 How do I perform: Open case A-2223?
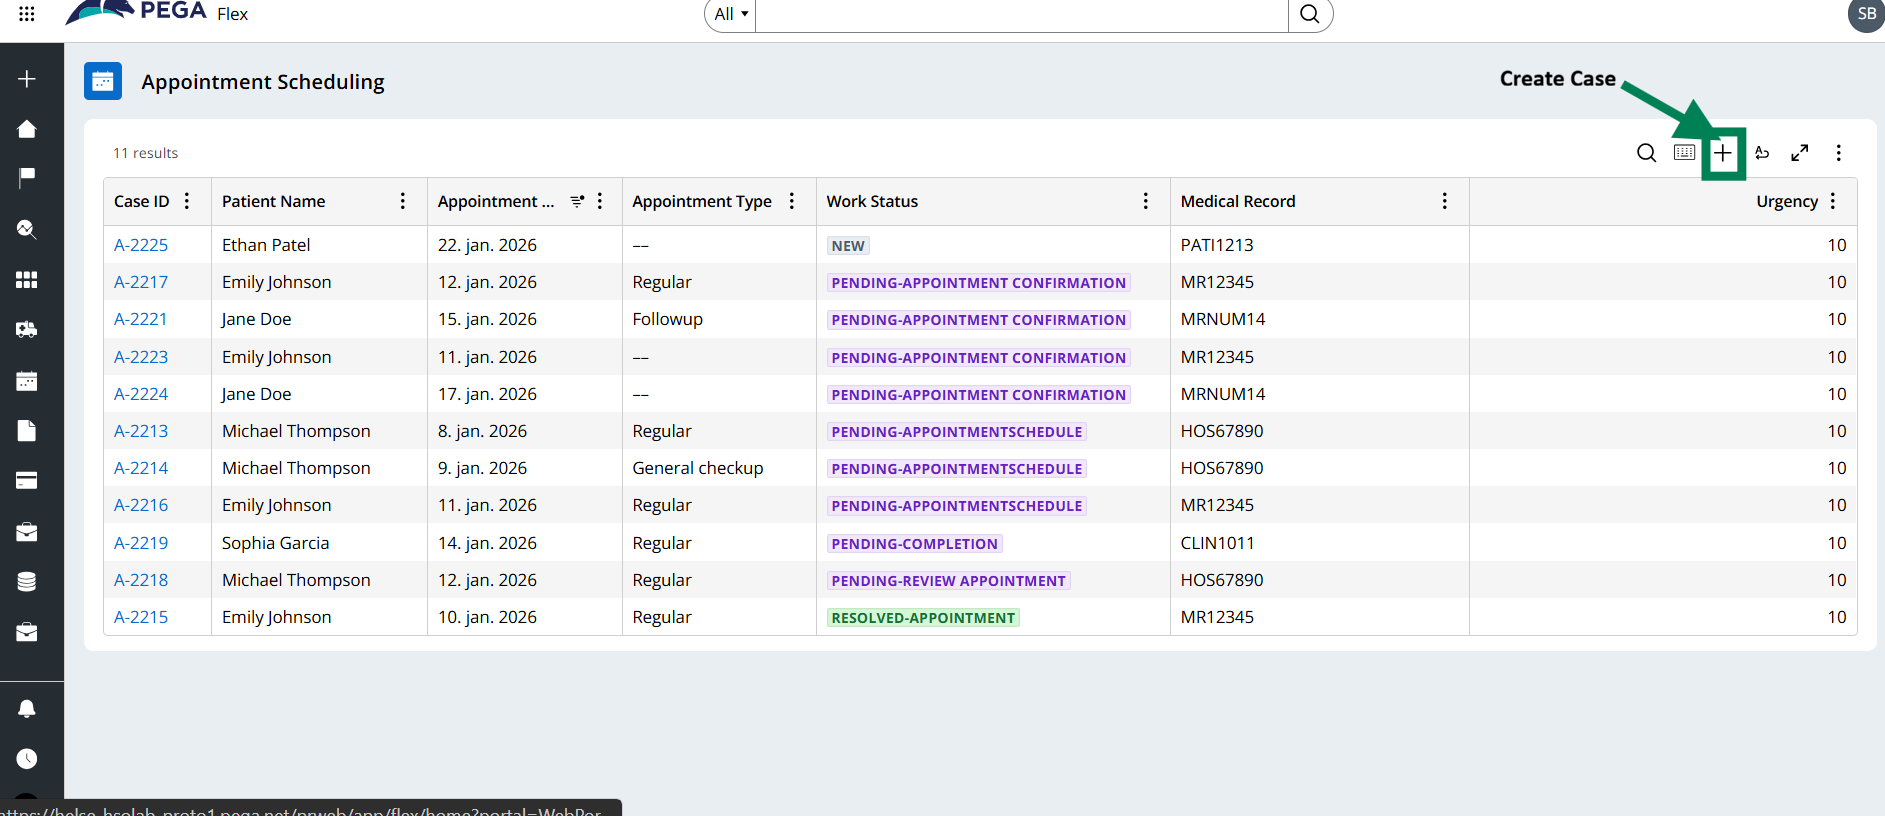(x=141, y=357)
